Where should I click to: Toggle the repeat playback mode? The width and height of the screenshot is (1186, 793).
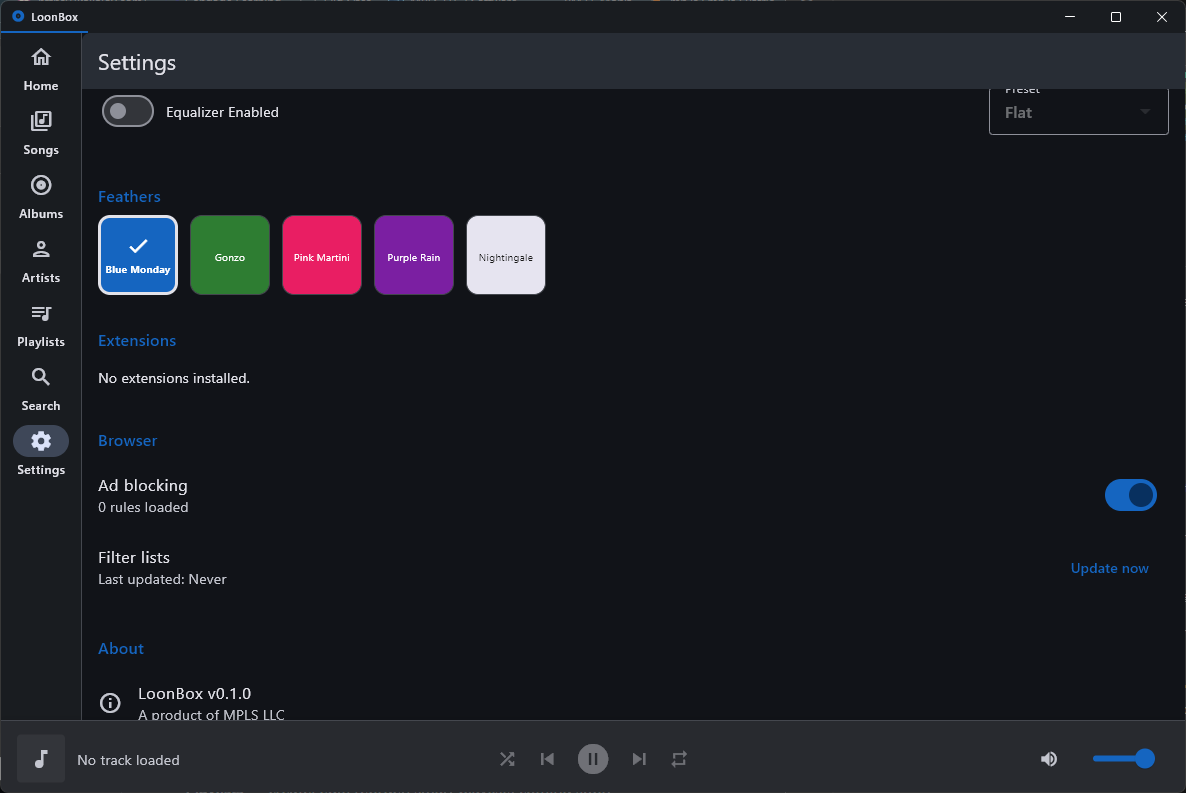tap(679, 759)
